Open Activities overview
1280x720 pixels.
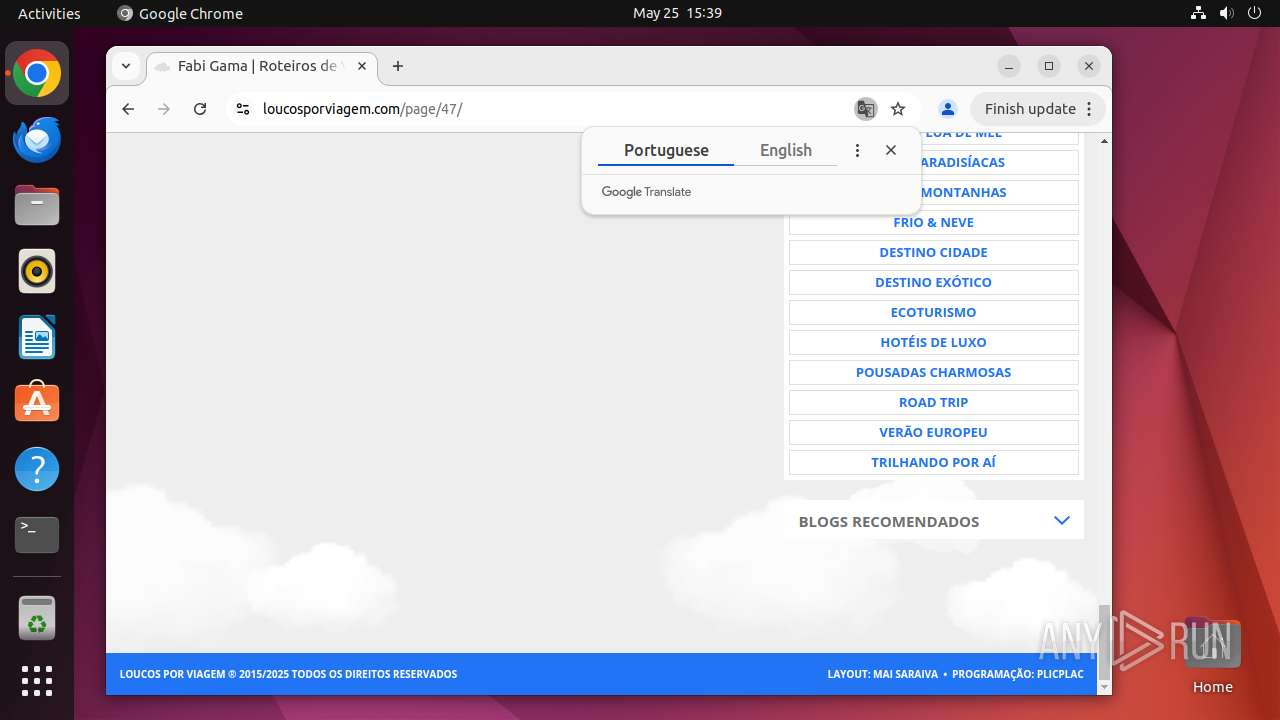(x=49, y=13)
